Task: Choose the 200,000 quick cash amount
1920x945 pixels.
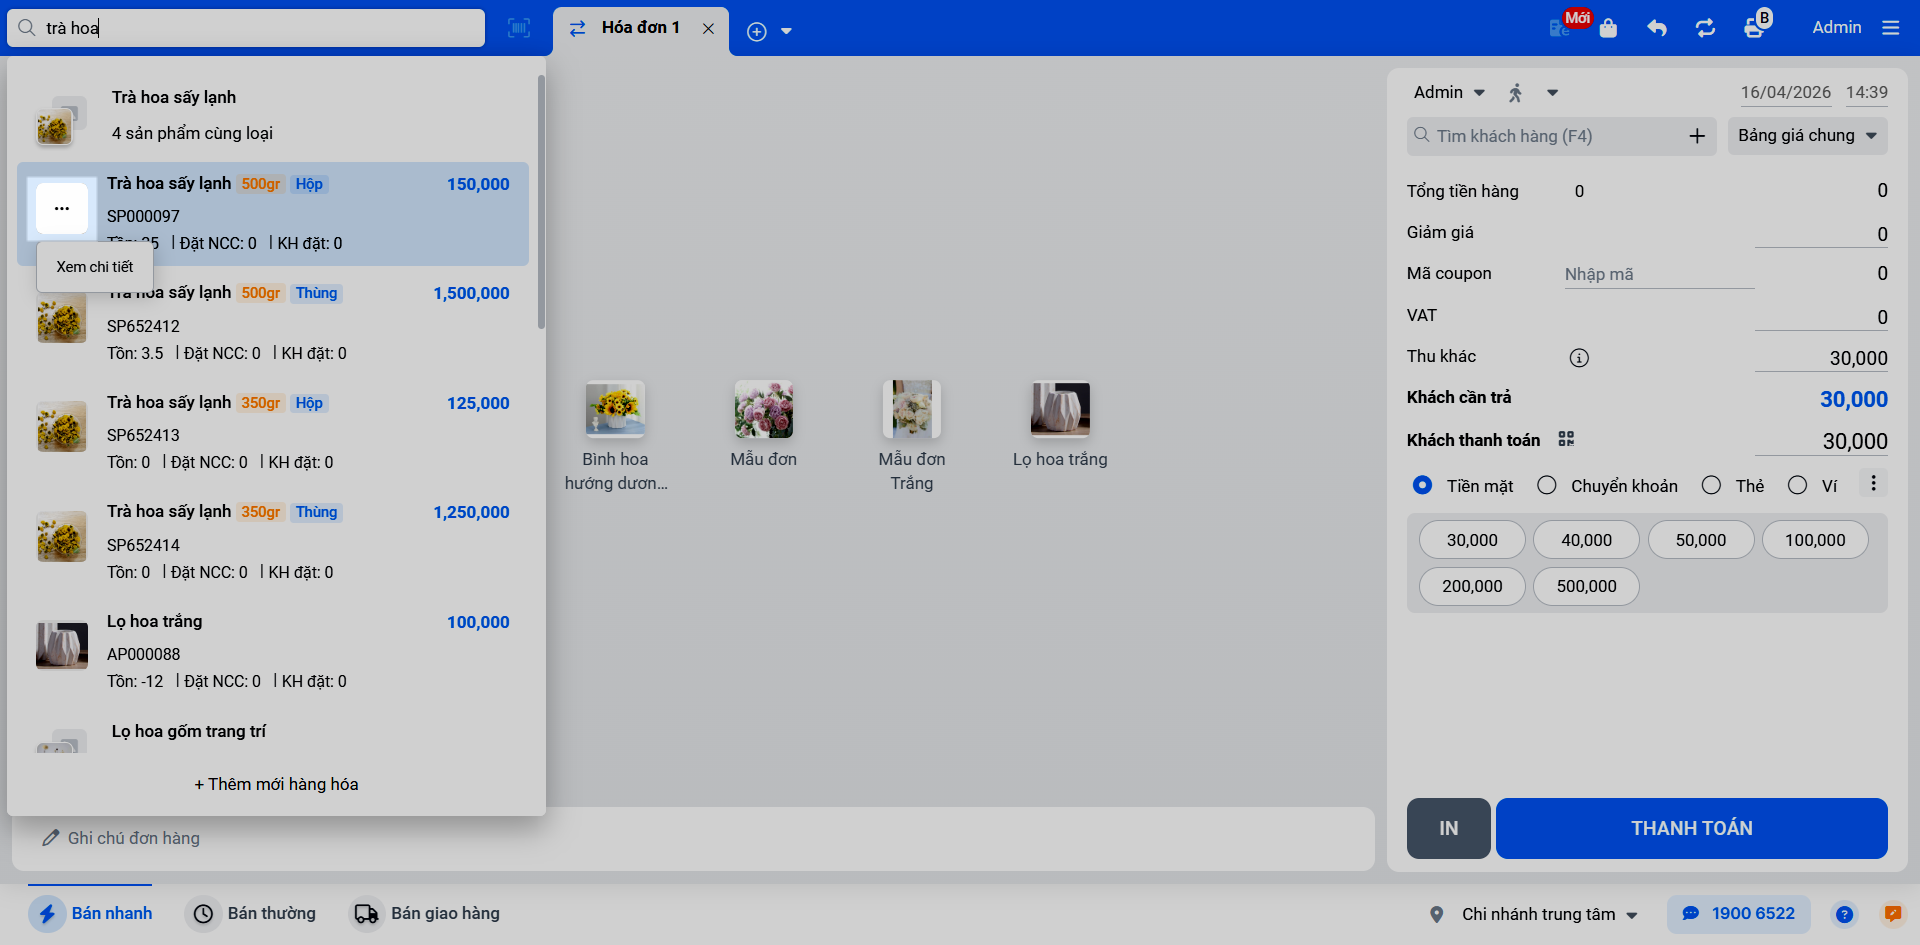Action: tap(1472, 586)
